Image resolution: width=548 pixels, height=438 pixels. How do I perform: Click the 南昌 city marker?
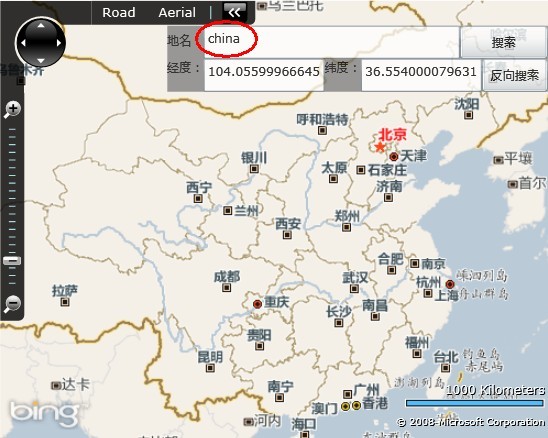[x=375, y=316]
